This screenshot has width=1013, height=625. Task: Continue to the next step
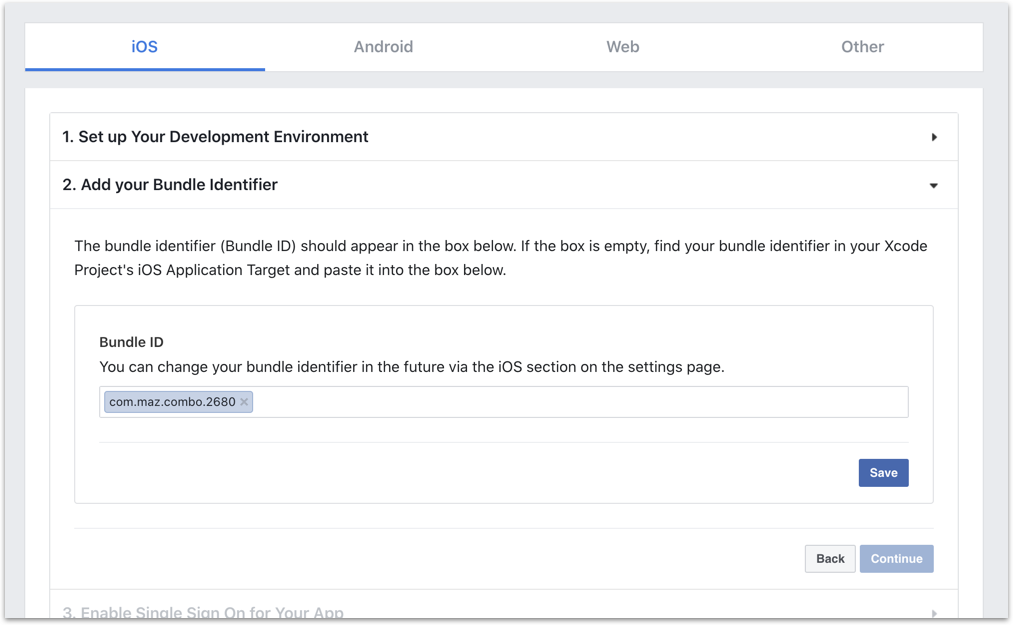pyautogui.click(x=896, y=558)
